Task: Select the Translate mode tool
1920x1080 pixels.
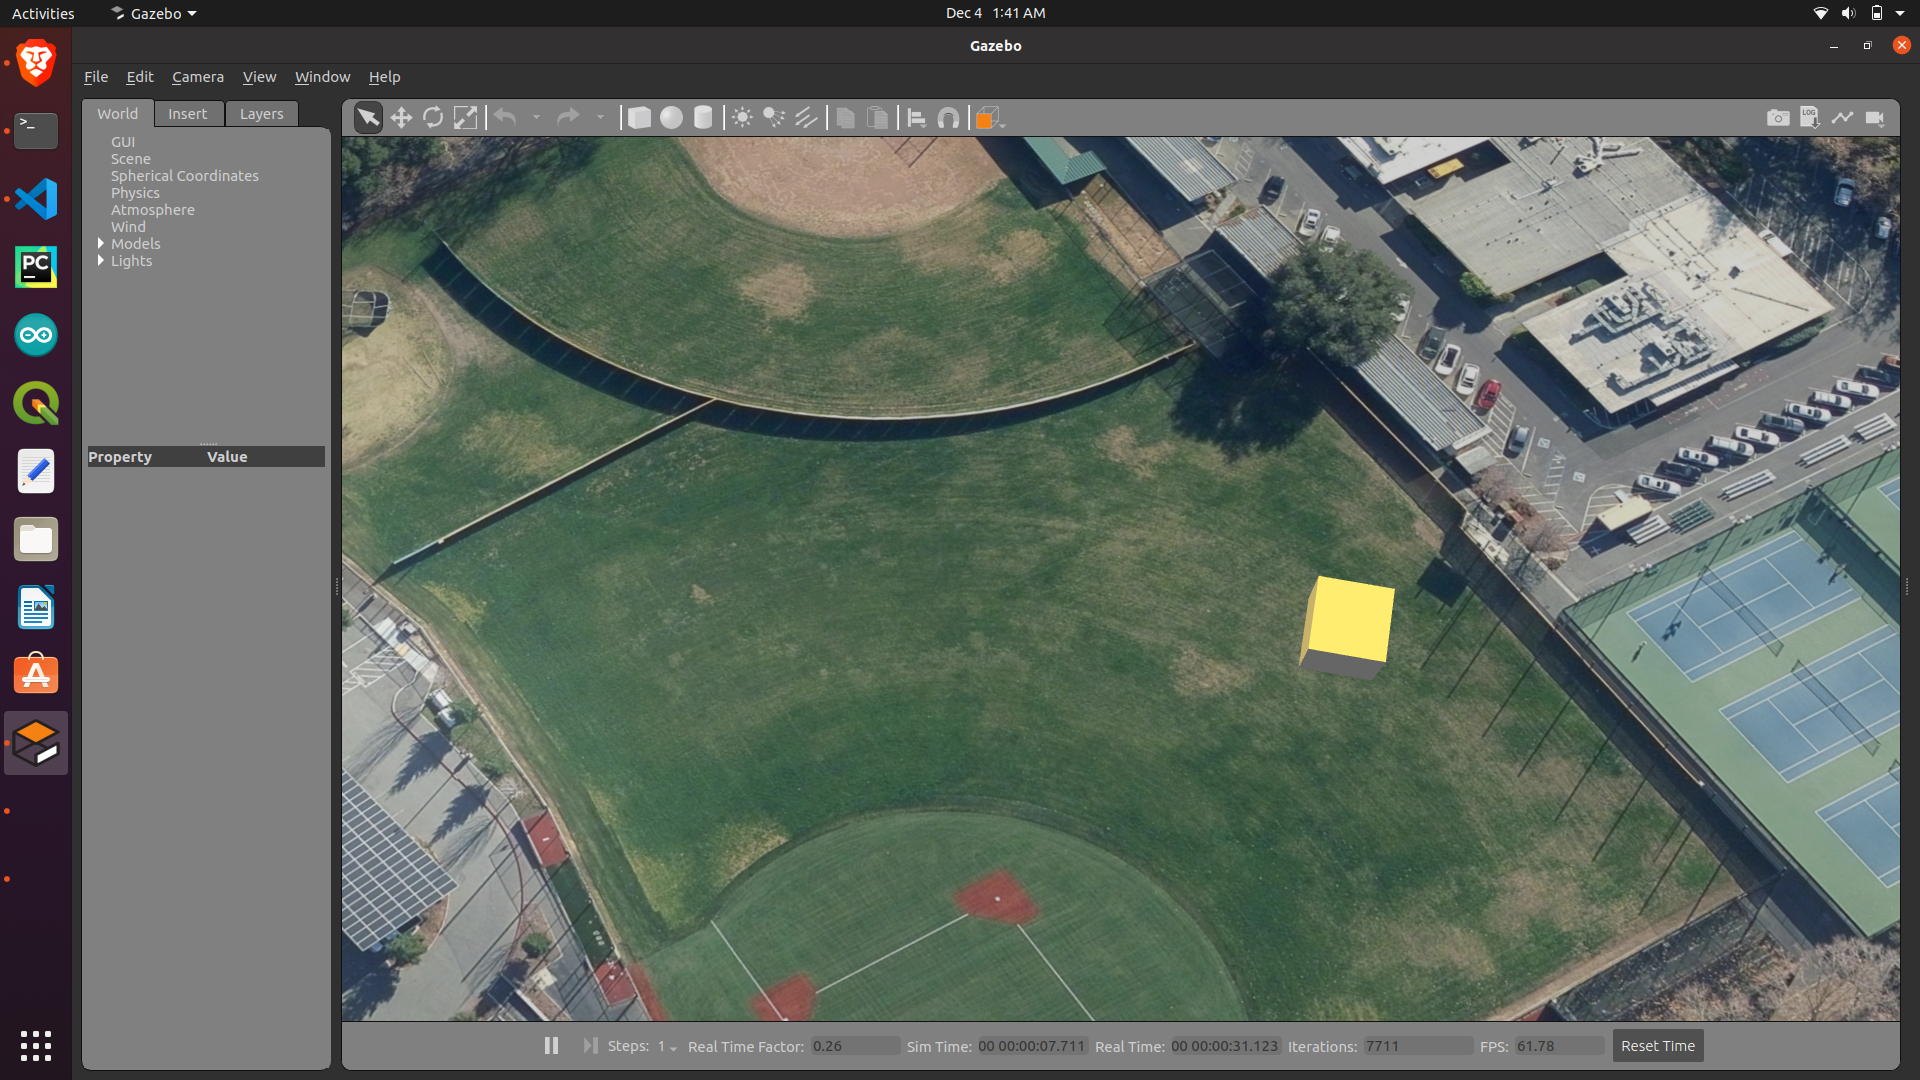Action: (x=401, y=118)
